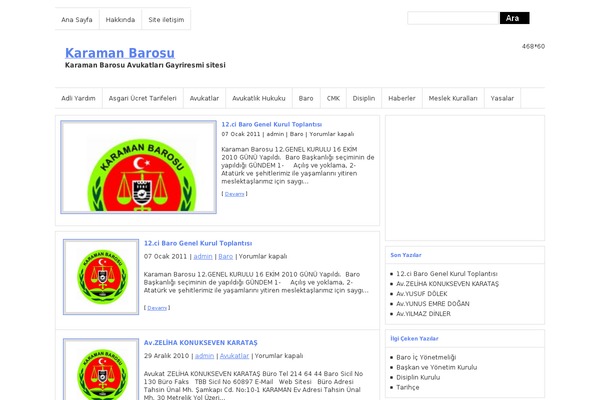This screenshot has width=600, height=400.
Task: Click Devamı link in the second post
Action: [157, 308]
